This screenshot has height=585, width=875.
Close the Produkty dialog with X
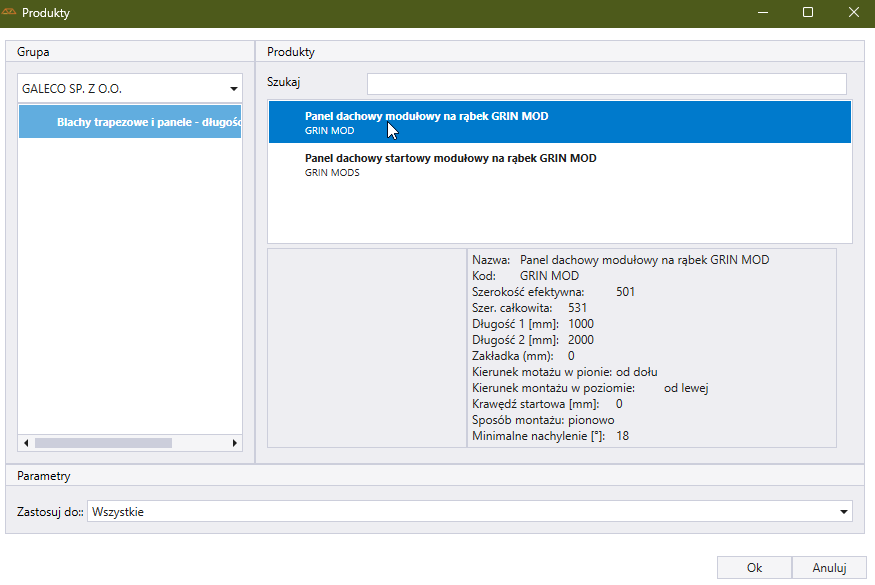(853, 13)
